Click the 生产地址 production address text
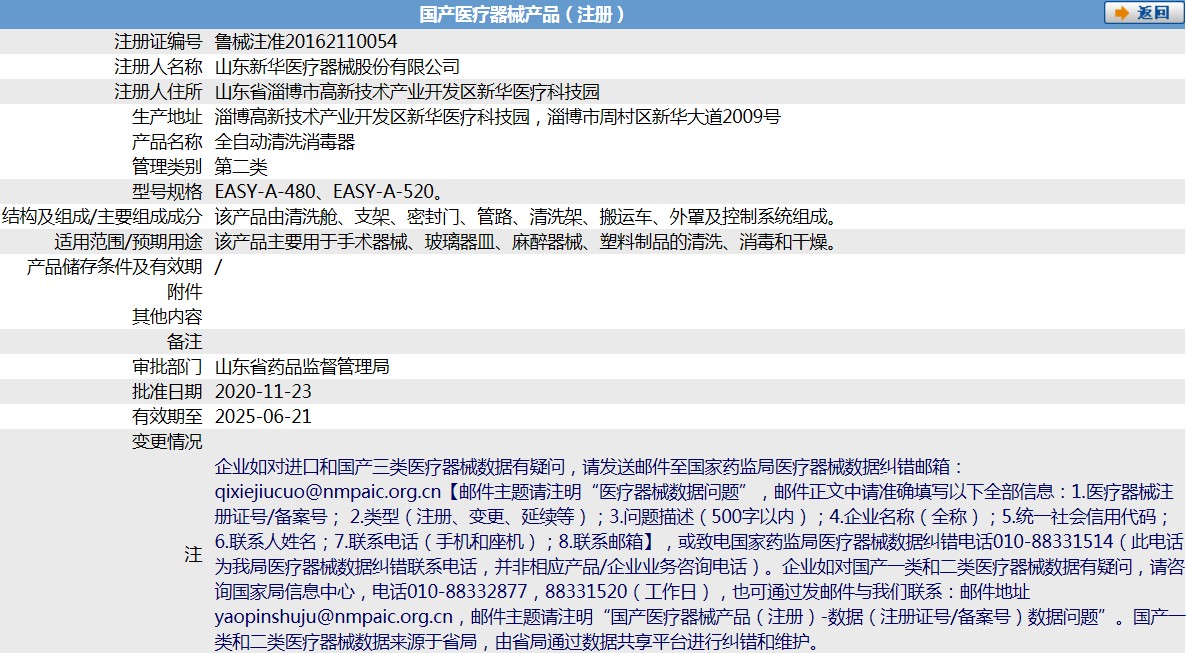 pos(497,117)
